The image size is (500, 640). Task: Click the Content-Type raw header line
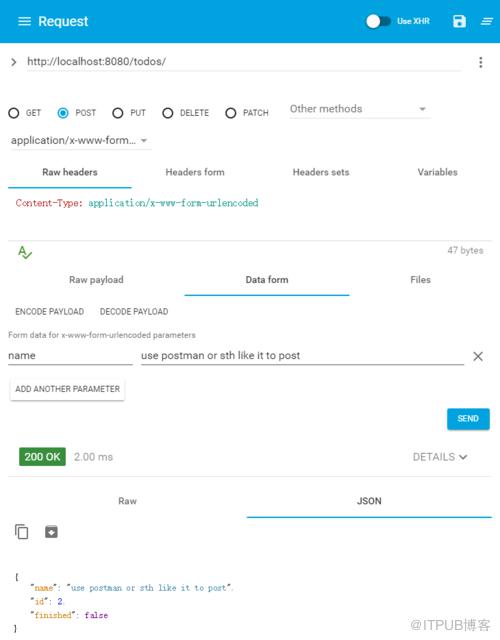coord(137,203)
